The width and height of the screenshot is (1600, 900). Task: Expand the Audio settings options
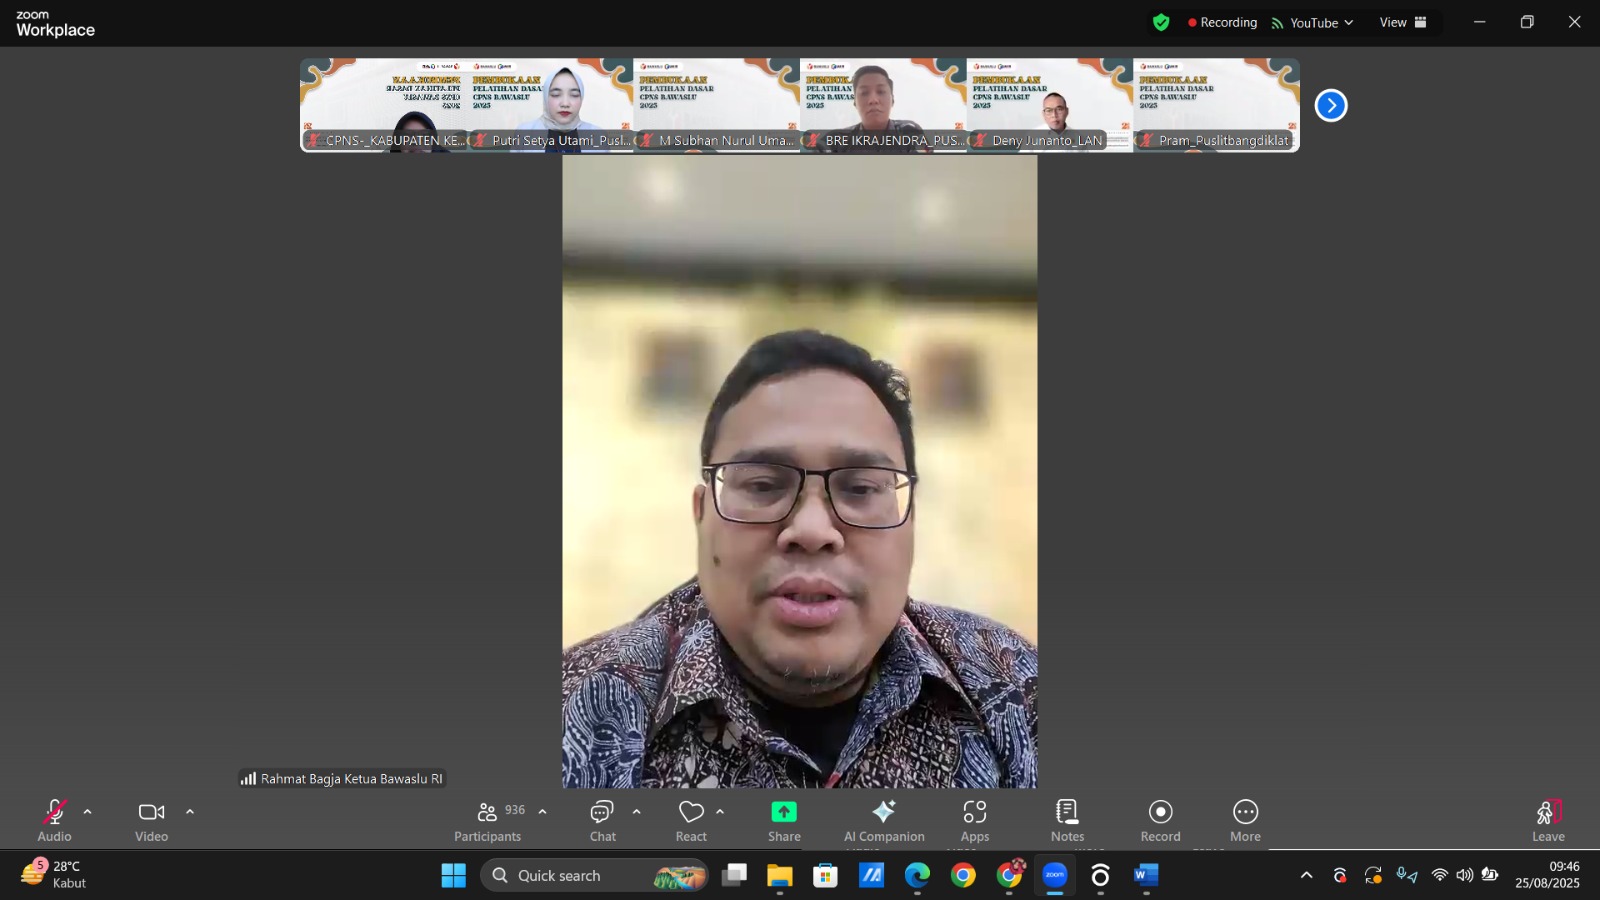pos(88,812)
